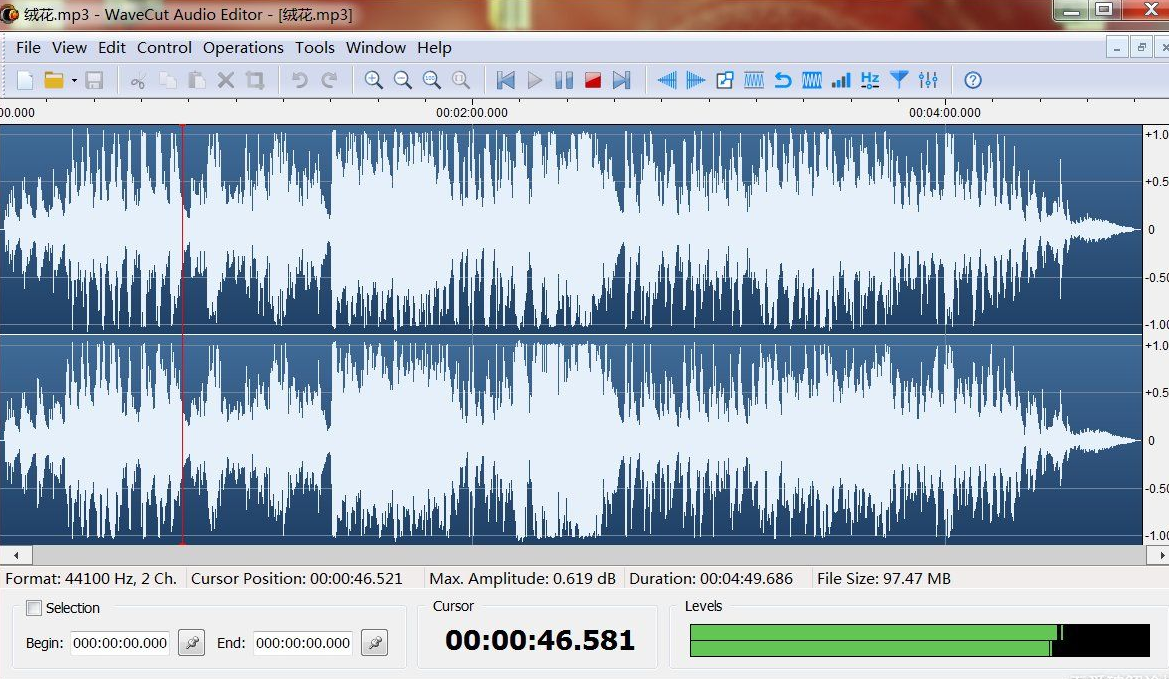
Task: Restore the inner document window
Action: pyautogui.click(x=1141, y=48)
